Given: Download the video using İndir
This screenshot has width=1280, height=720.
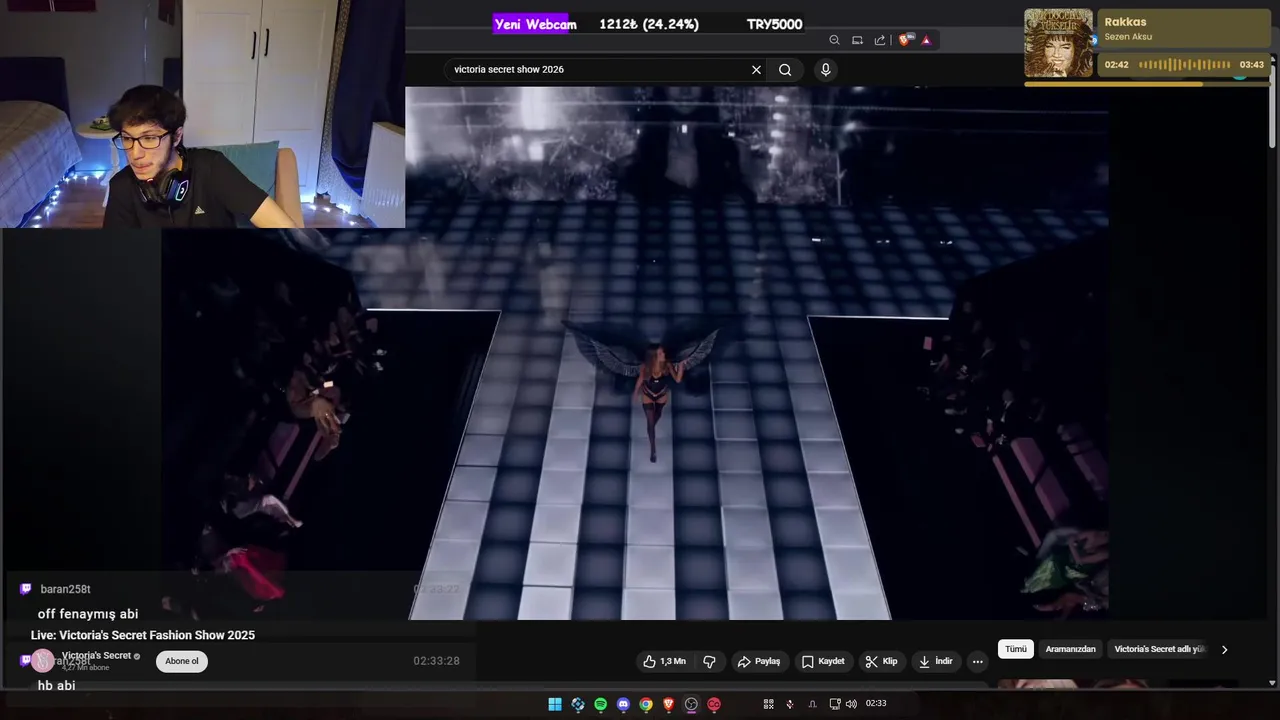Looking at the screenshot, I should 936,661.
